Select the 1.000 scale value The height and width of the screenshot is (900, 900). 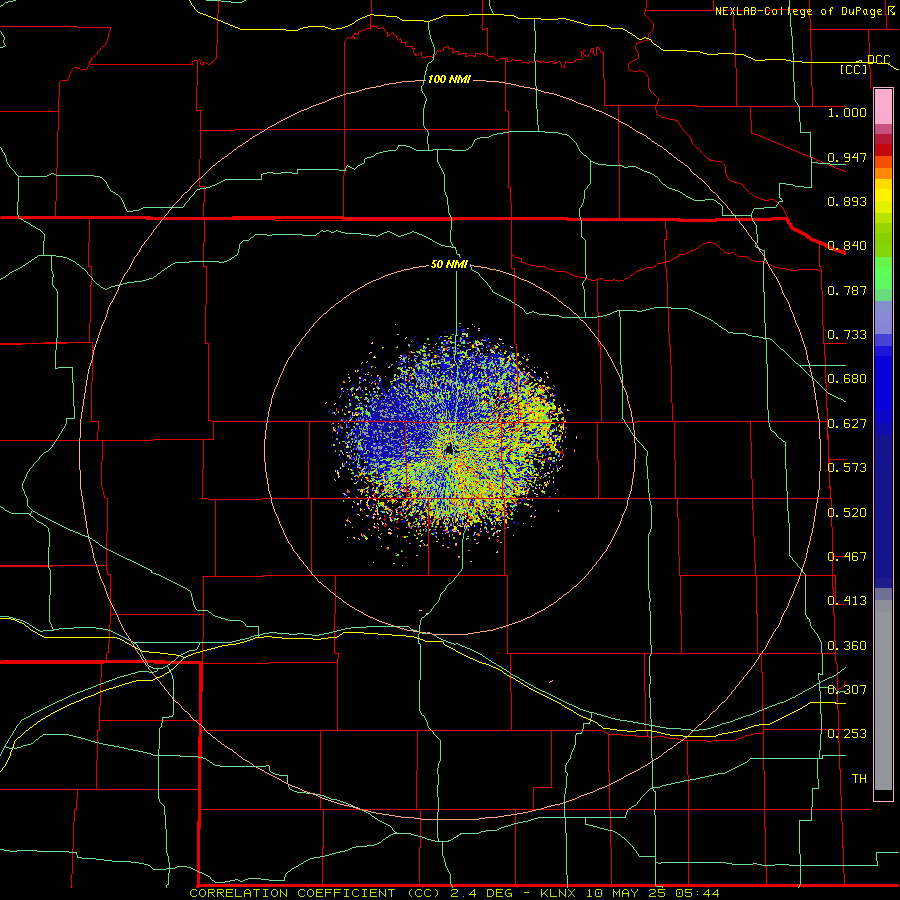tap(847, 112)
